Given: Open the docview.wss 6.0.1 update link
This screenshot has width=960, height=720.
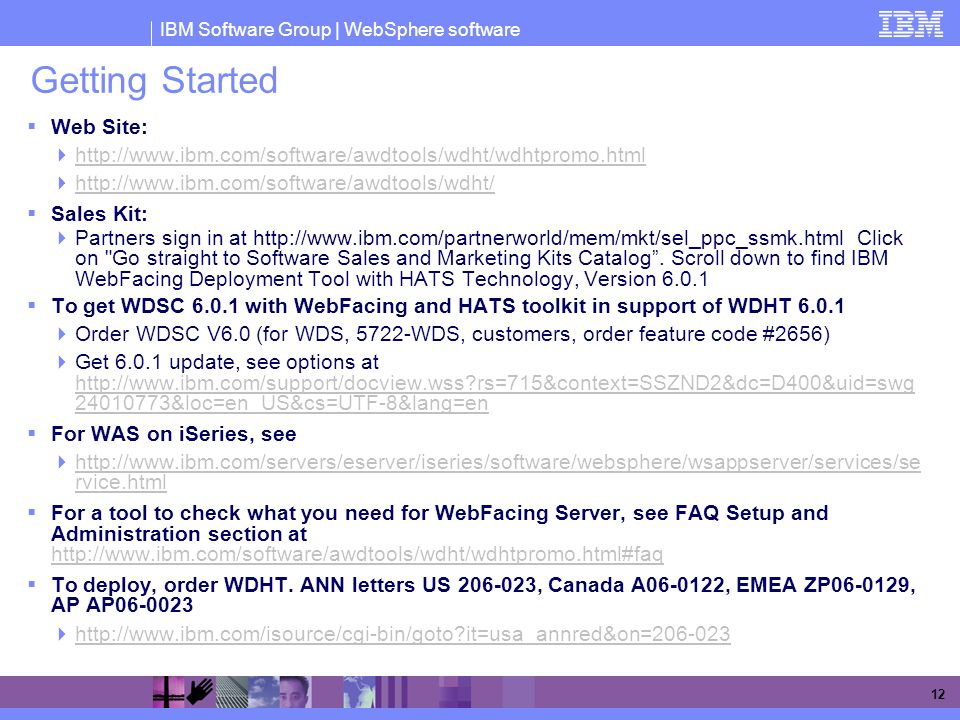Looking at the screenshot, I should (x=495, y=393).
